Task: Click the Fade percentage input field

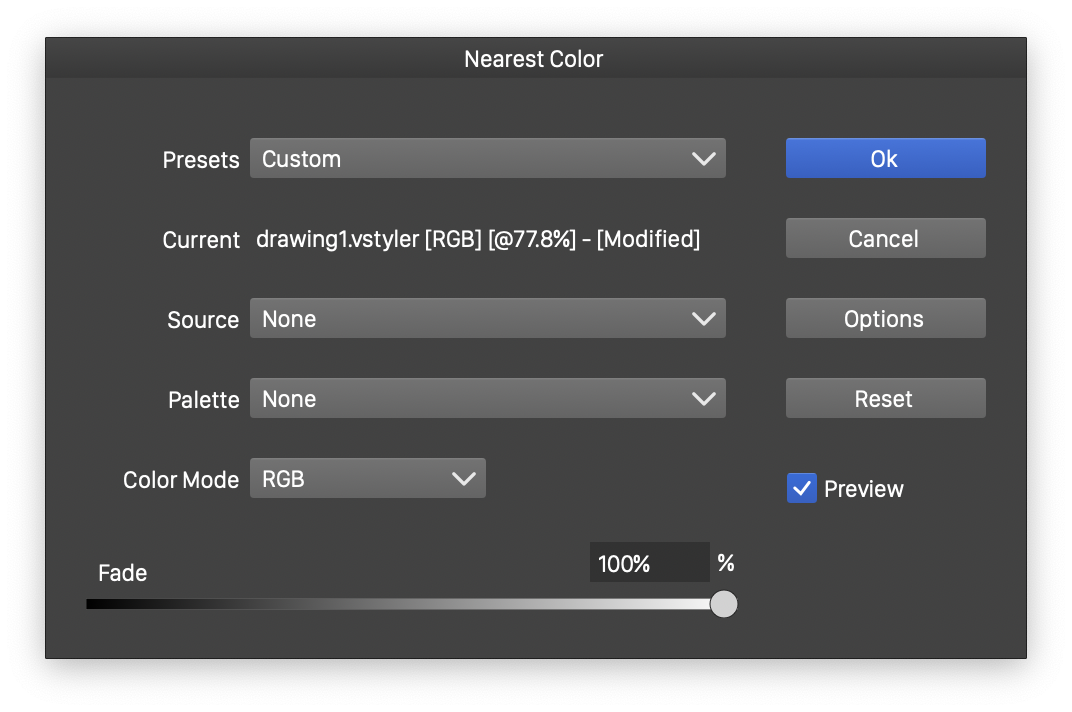Action: (648, 563)
